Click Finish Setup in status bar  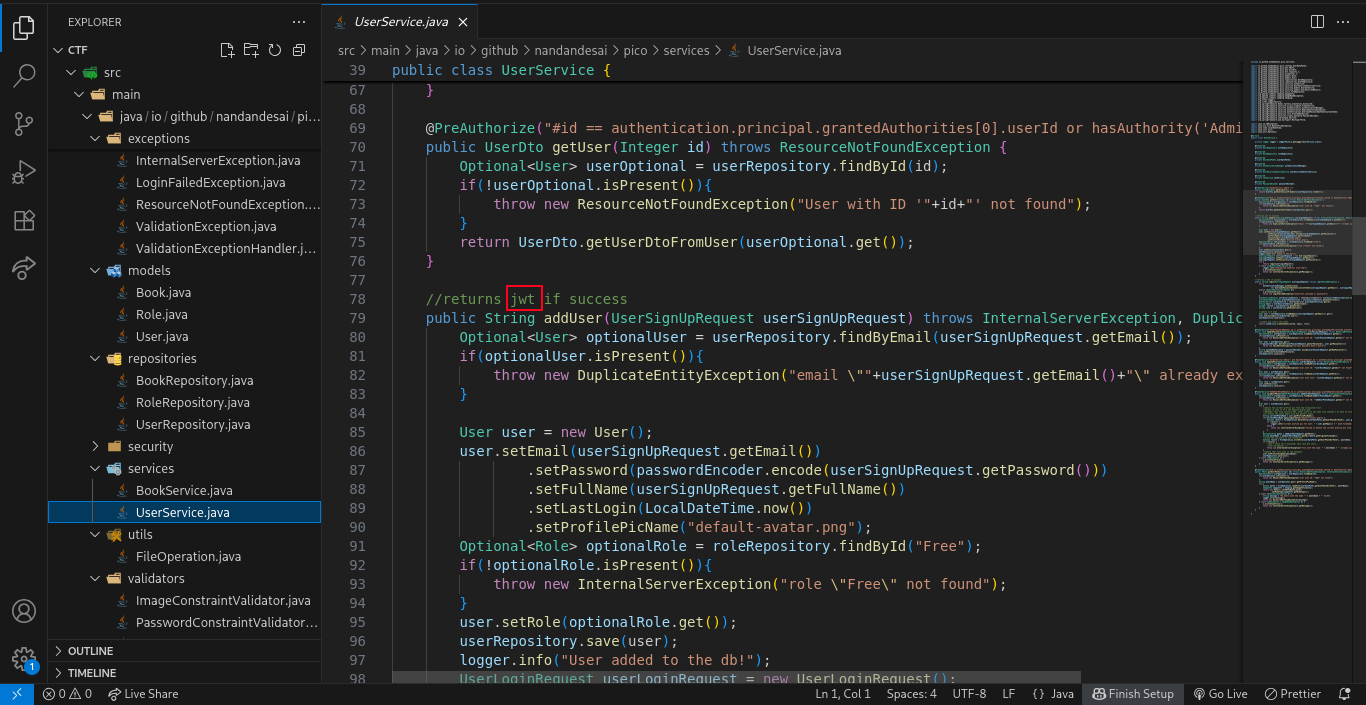(1132, 694)
